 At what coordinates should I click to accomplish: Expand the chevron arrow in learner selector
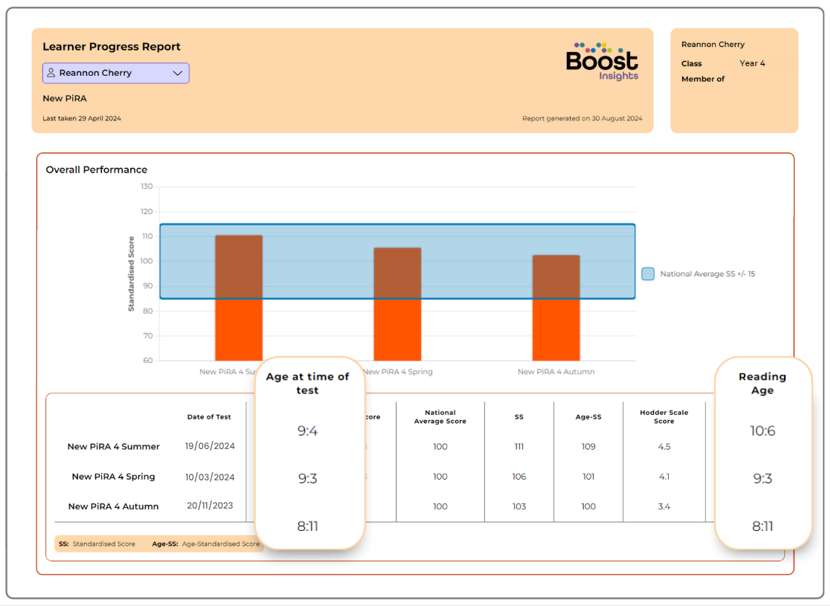pyautogui.click(x=177, y=73)
